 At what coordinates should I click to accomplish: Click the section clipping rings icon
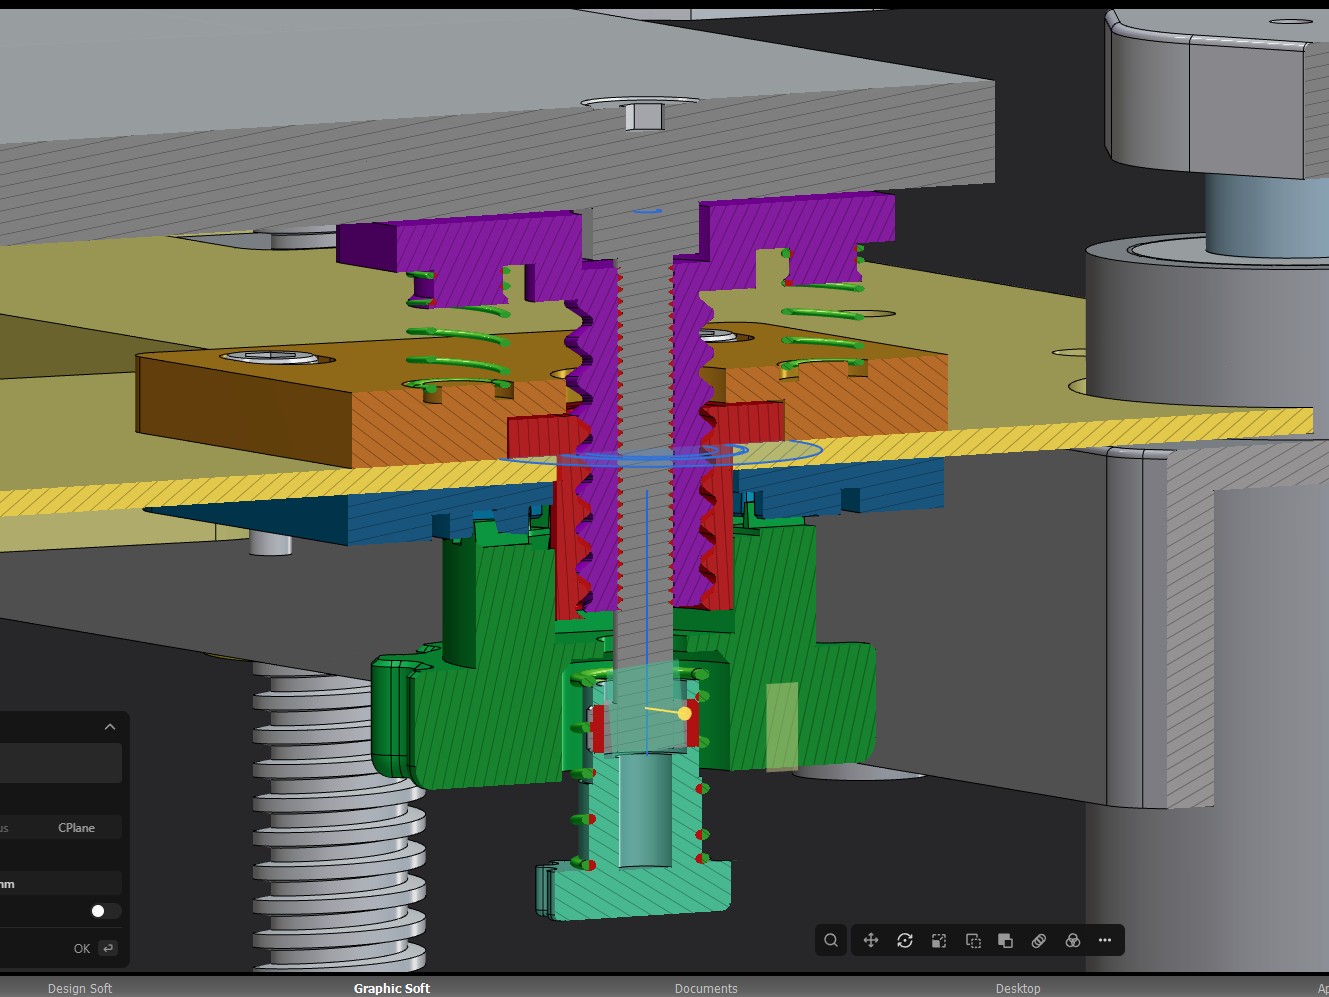pyautogui.click(x=1039, y=940)
